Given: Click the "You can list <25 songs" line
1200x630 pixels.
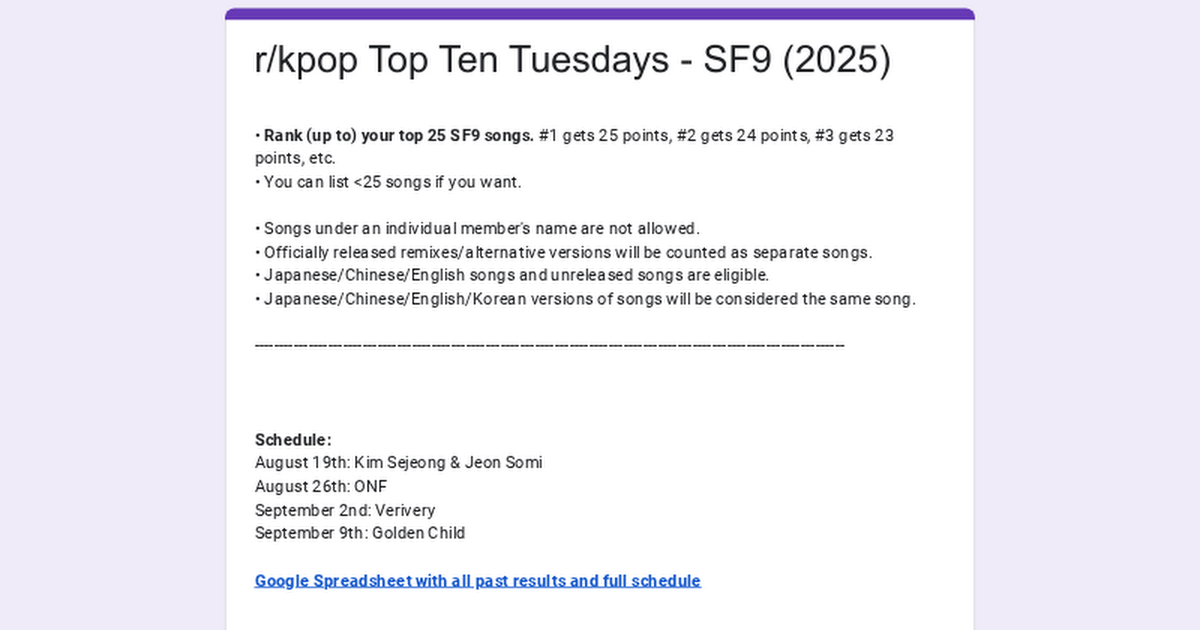Looking at the screenshot, I should tap(388, 182).
